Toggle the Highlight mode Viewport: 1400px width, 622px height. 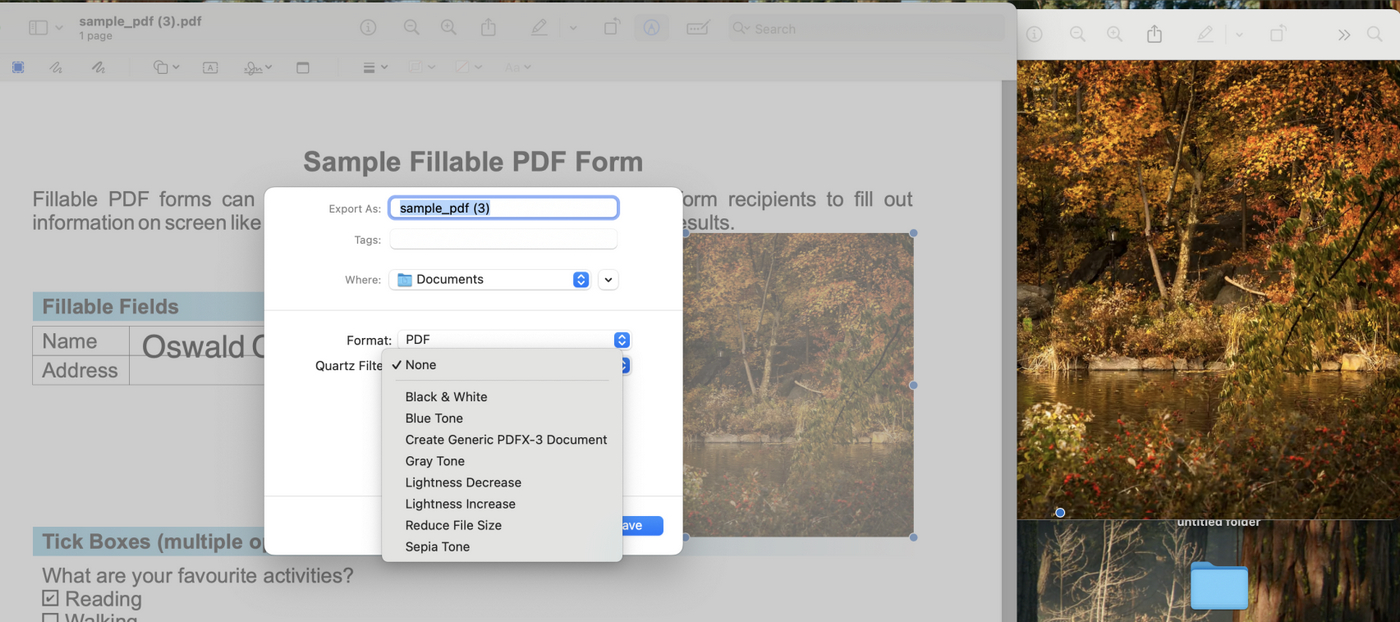539,27
